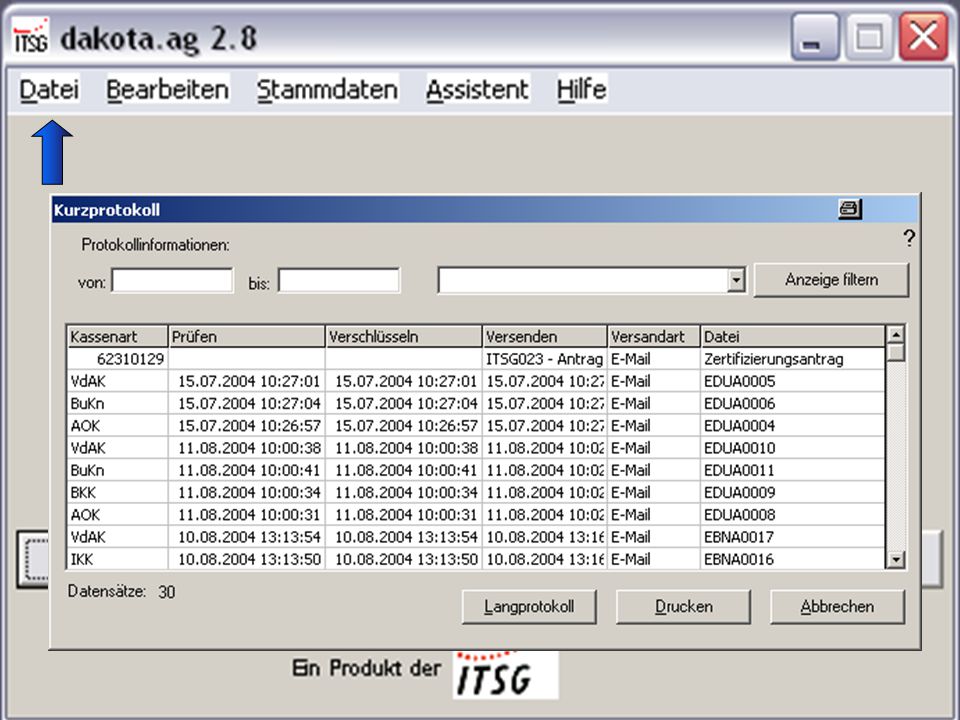Select the EDUA0010 file entry

click(793, 448)
